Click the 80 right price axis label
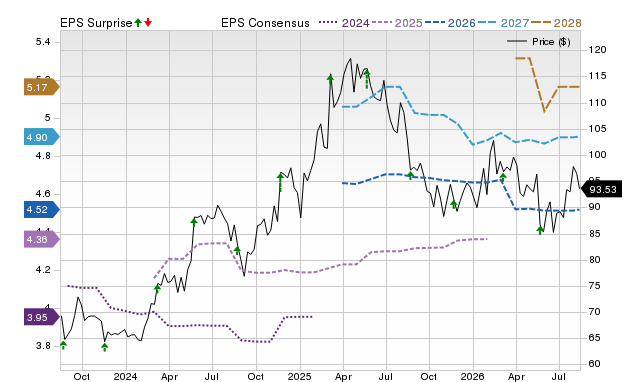The height and width of the screenshot is (382, 640). [x=594, y=260]
